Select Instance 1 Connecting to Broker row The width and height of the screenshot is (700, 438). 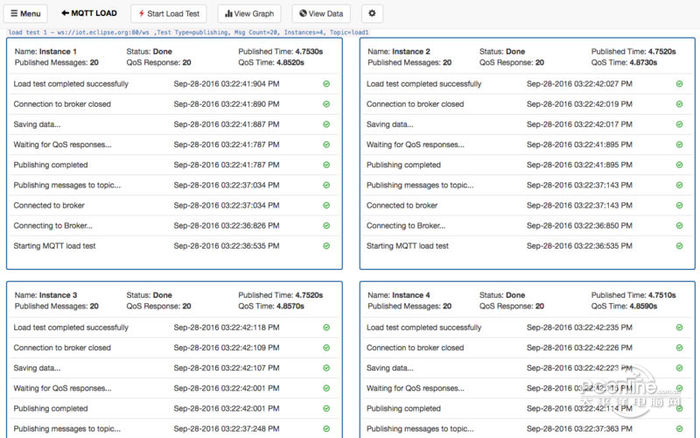(x=172, y=226)
